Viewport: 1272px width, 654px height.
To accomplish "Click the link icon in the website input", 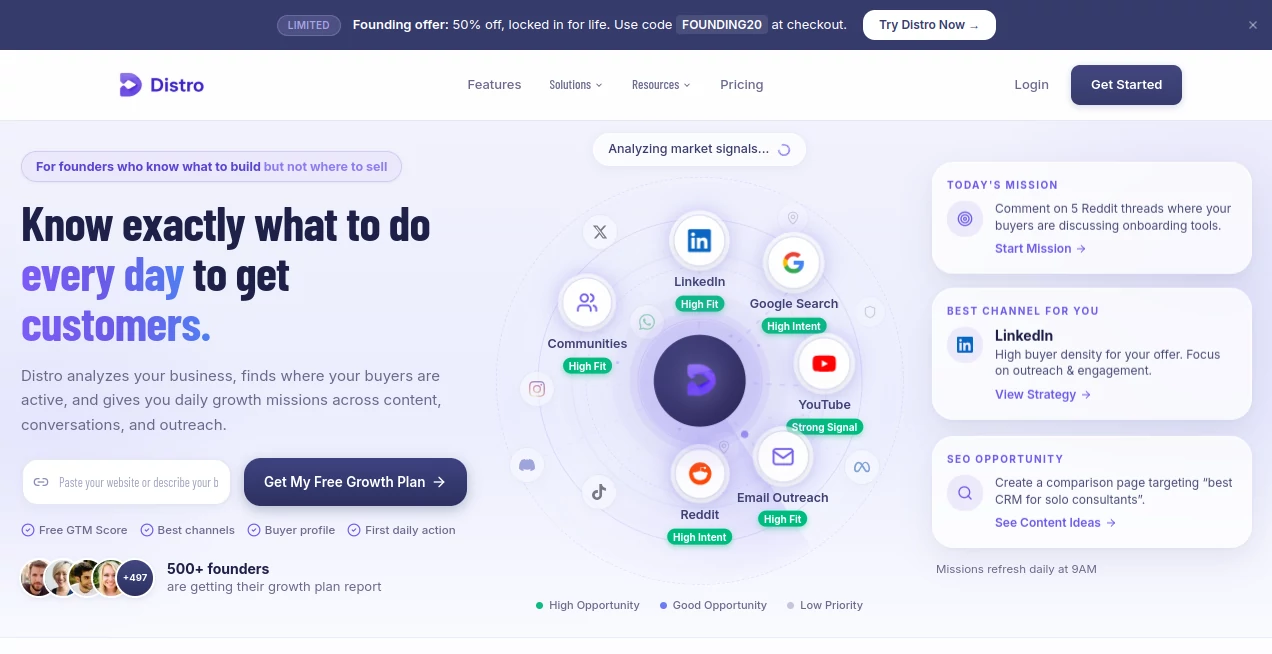I will pyautogui.click(x=41, y=482).
